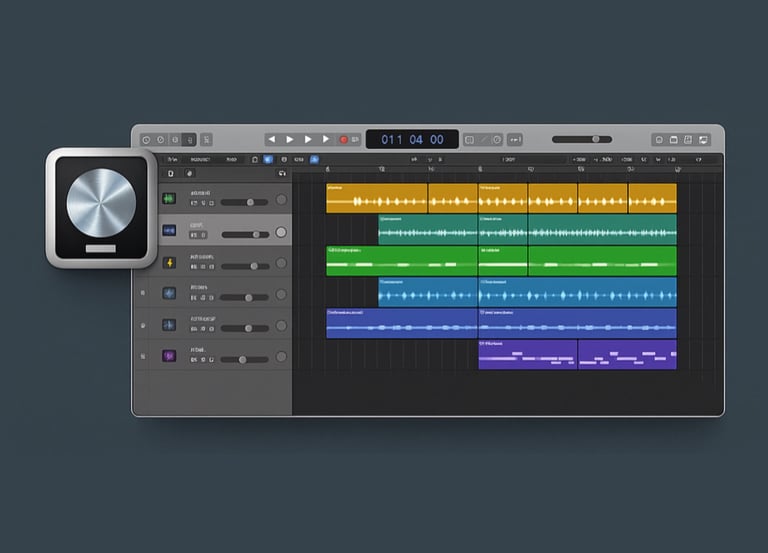This screenshot has width=768, height=553.
Task: Select the first teal audio region
Action: (x=428, y=229)
